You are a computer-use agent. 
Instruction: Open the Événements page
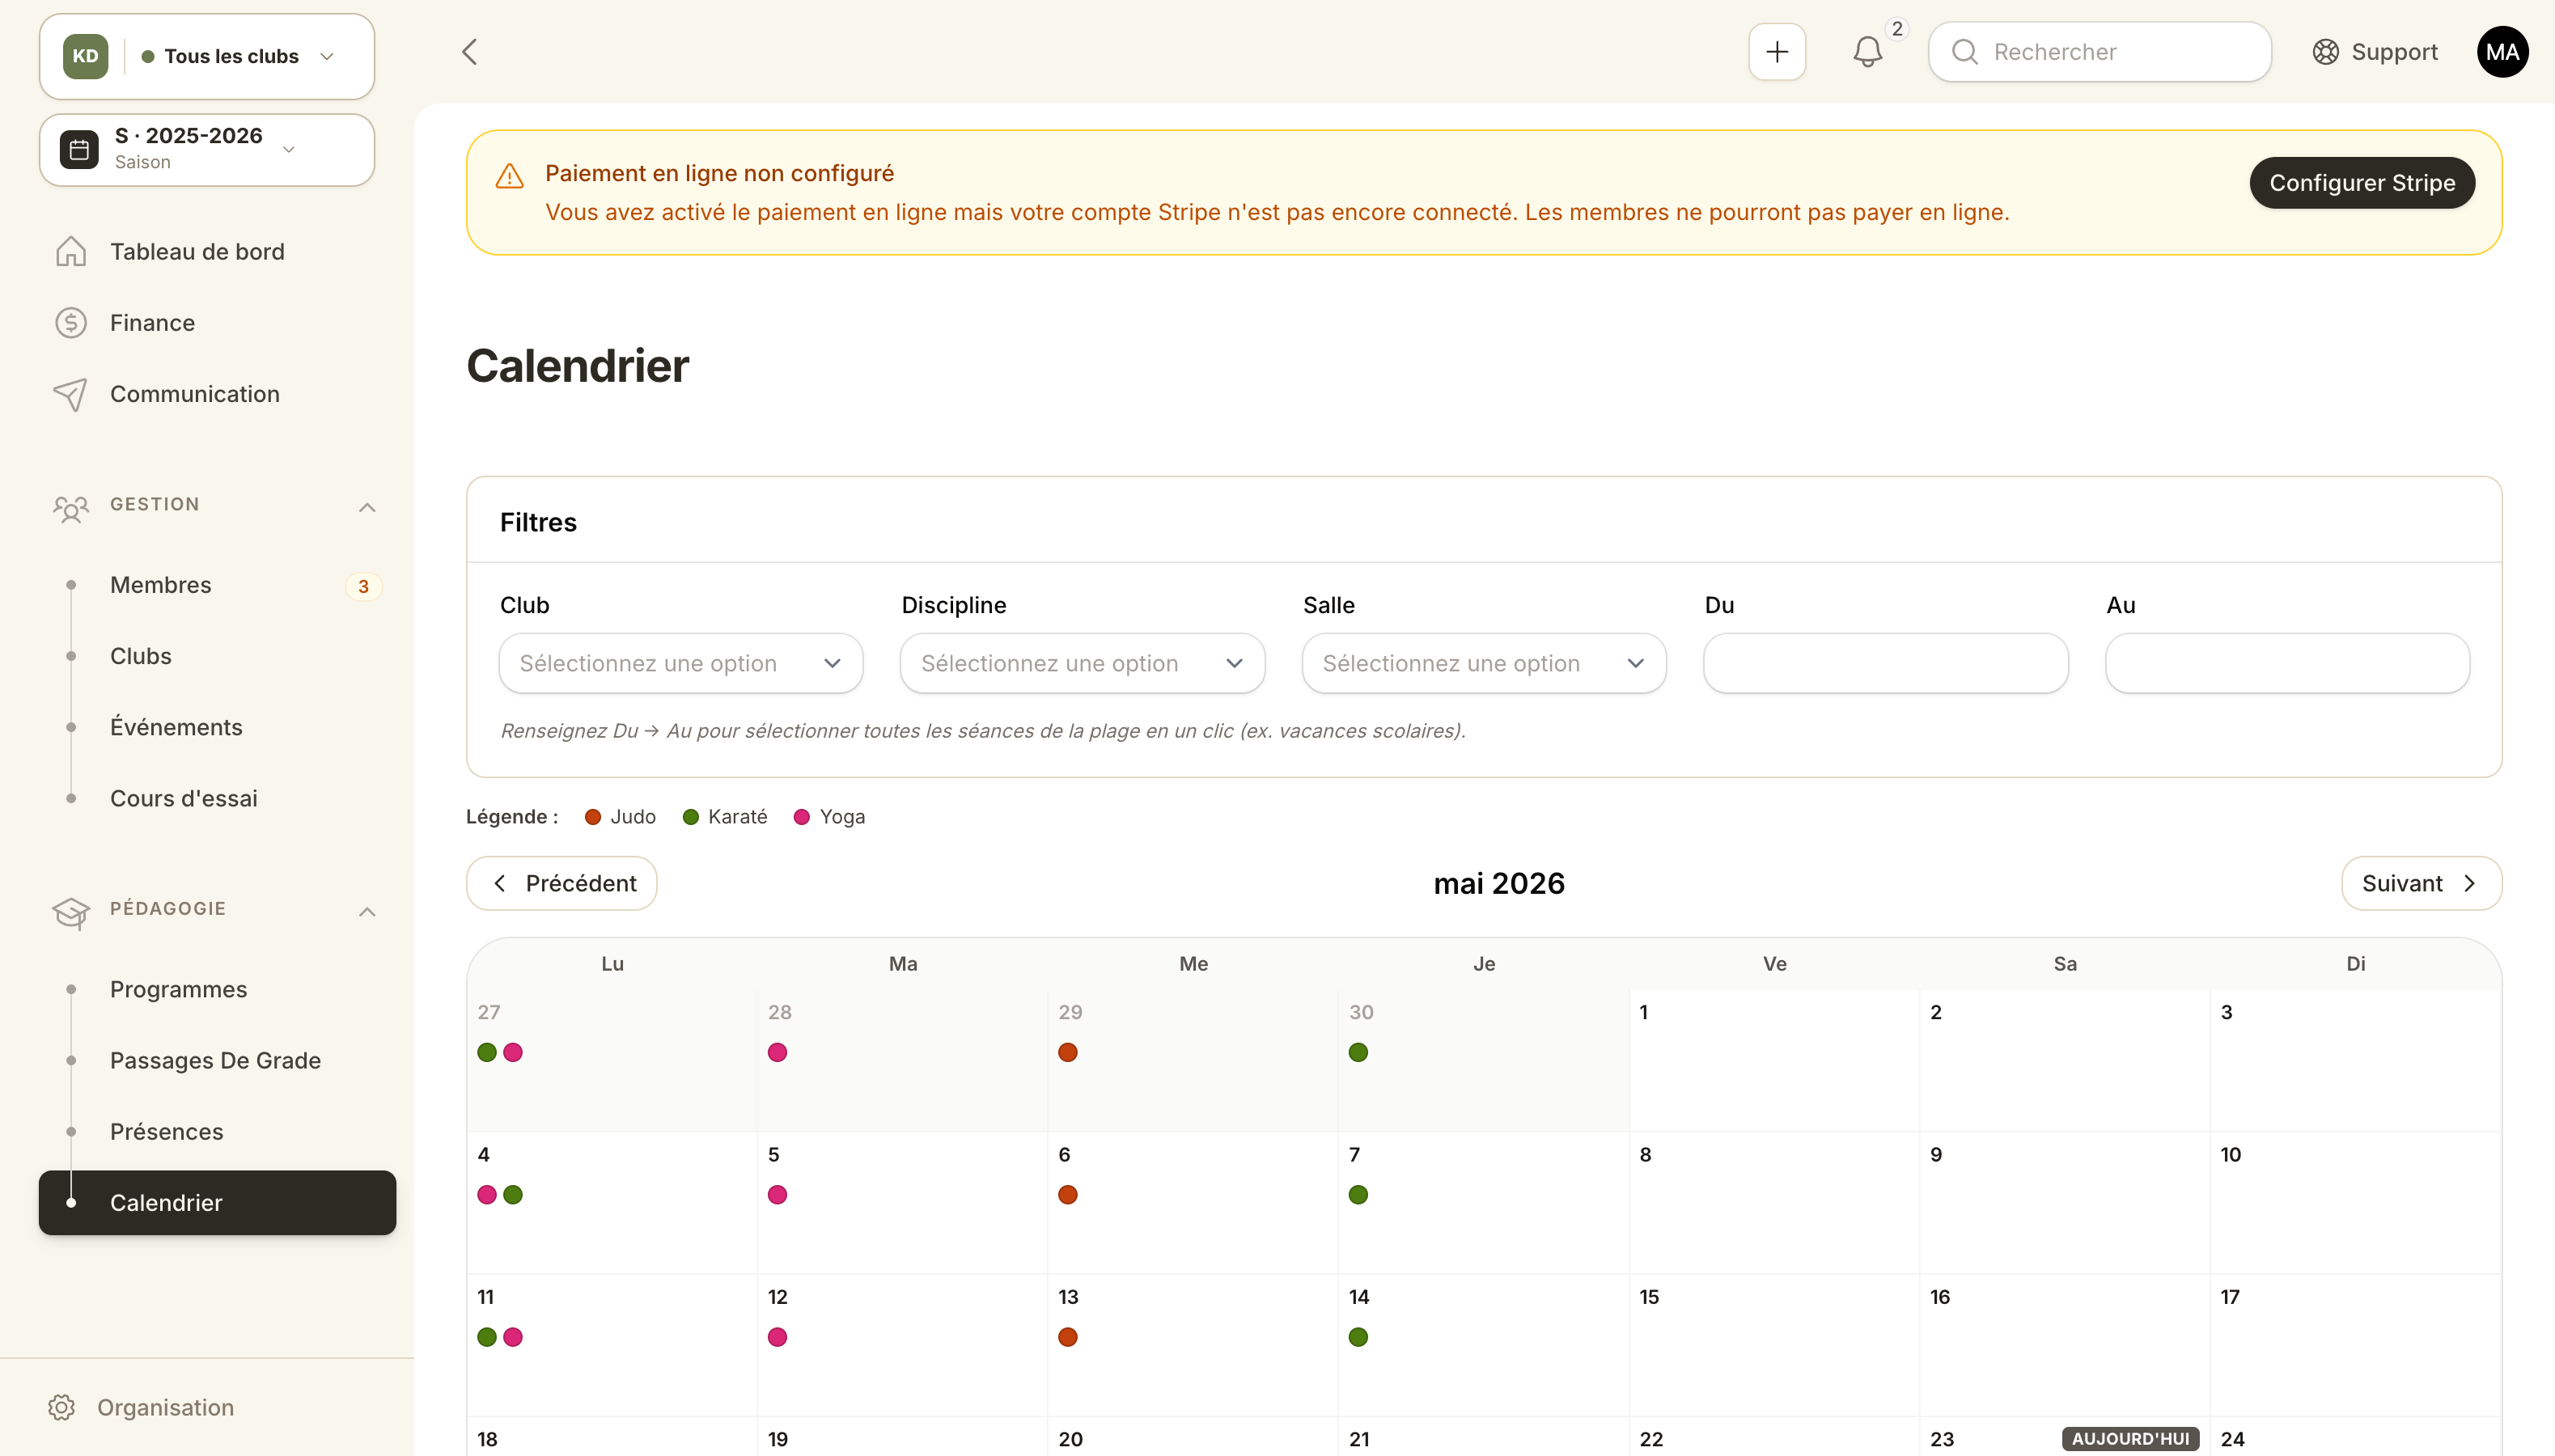coord(217,727)
